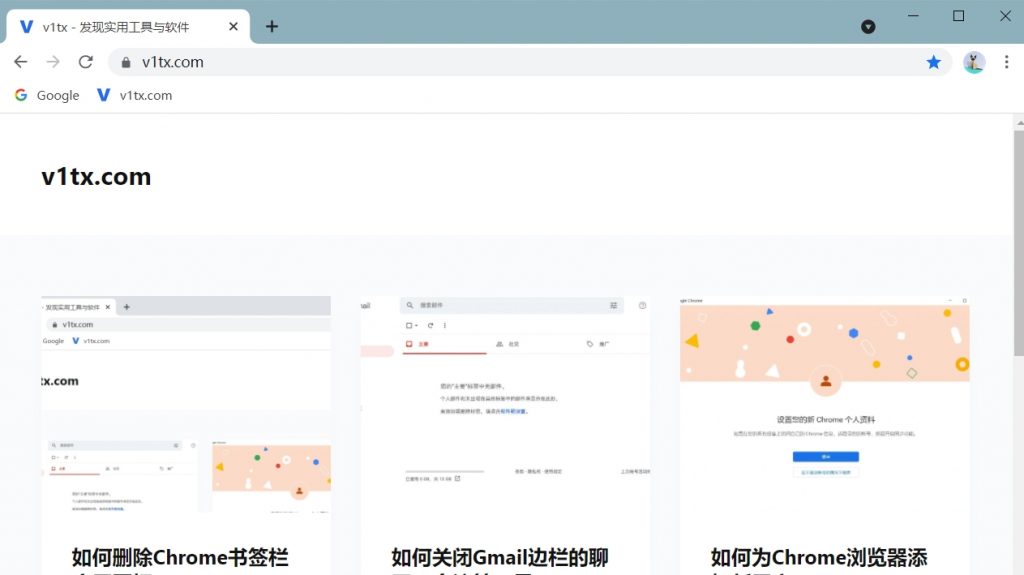
Task: Go back to the previous page
Action: (20, 62)
